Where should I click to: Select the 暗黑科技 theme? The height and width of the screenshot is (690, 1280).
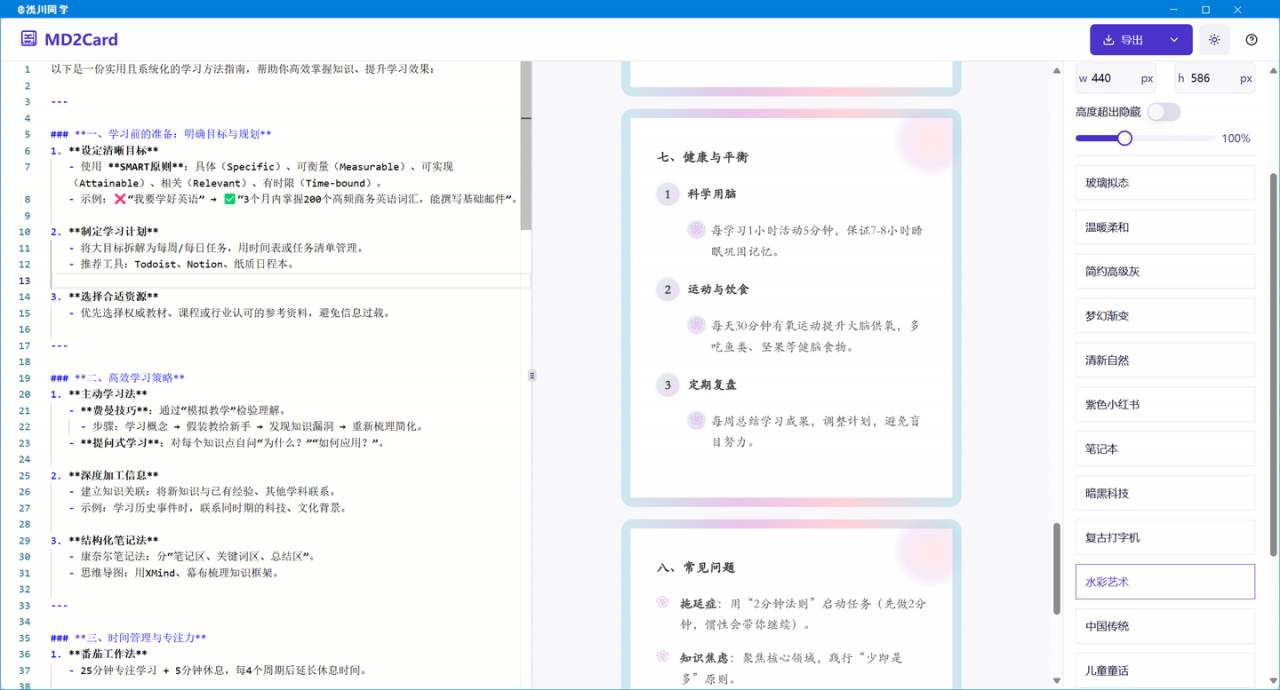[1165, 493]
